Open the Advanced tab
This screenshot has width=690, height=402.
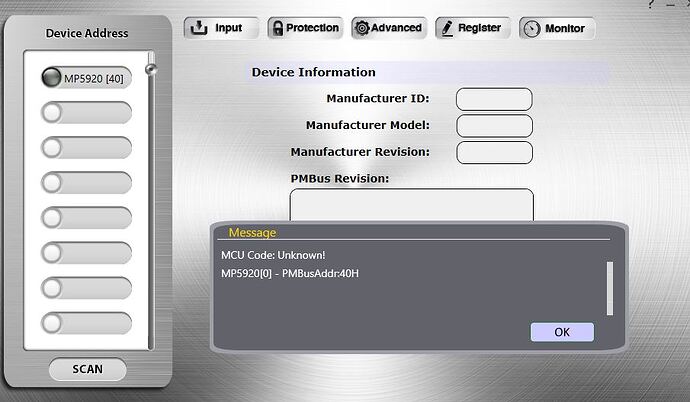click(x=389, y=28)
